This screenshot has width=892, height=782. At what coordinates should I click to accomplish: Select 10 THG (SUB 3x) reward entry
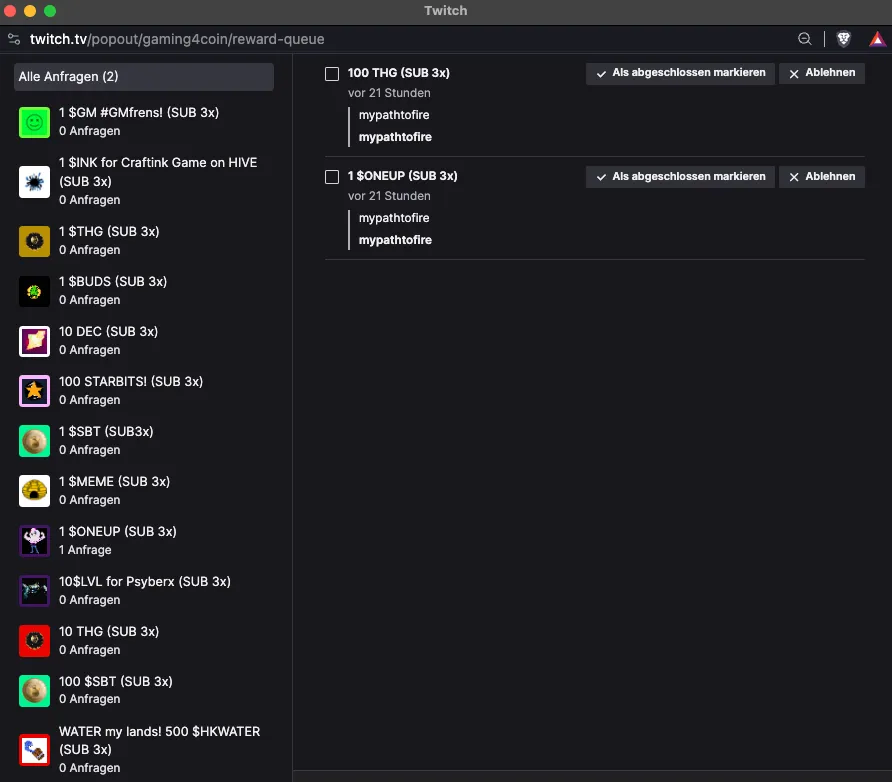click(x=143, y=641)
